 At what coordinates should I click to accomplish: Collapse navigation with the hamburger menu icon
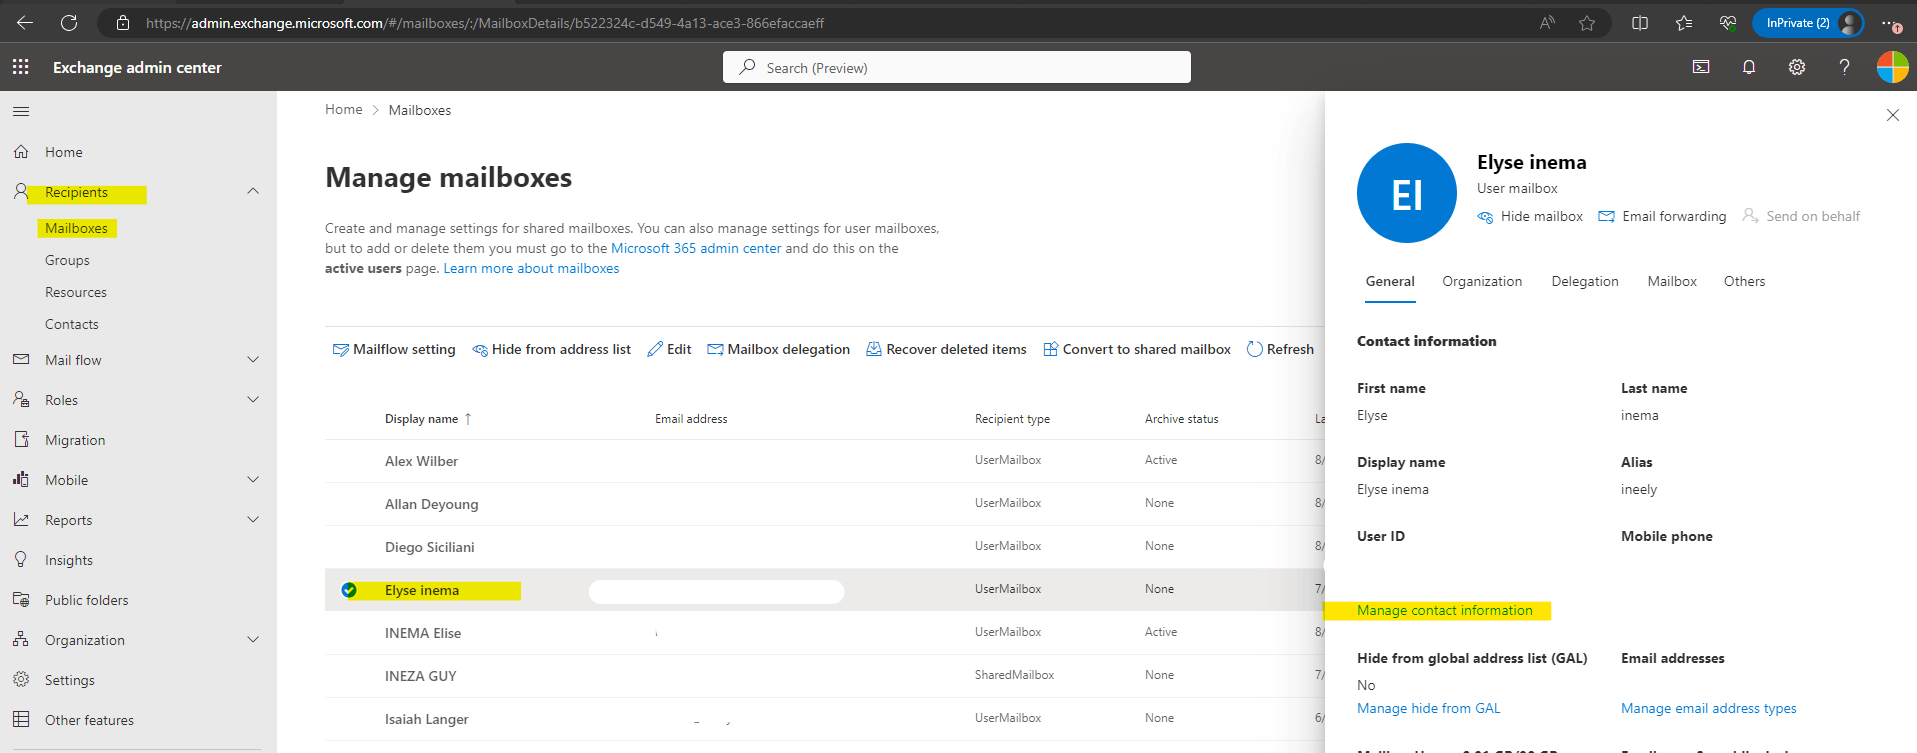coord(21,111)
